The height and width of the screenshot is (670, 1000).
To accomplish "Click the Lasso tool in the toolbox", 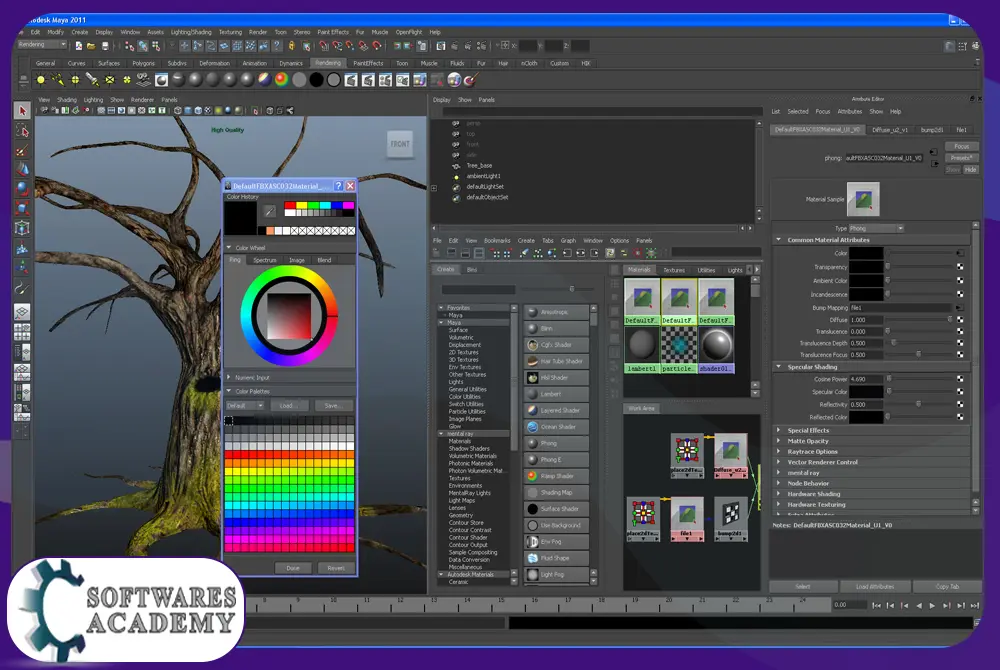I will point(22,131).
